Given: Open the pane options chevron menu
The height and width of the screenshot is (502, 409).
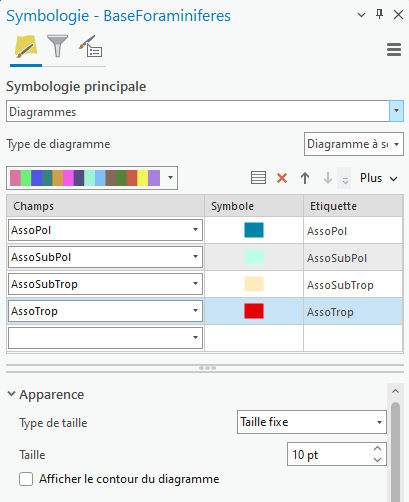Looking at the screenshot, I should (x=361, y=15).
